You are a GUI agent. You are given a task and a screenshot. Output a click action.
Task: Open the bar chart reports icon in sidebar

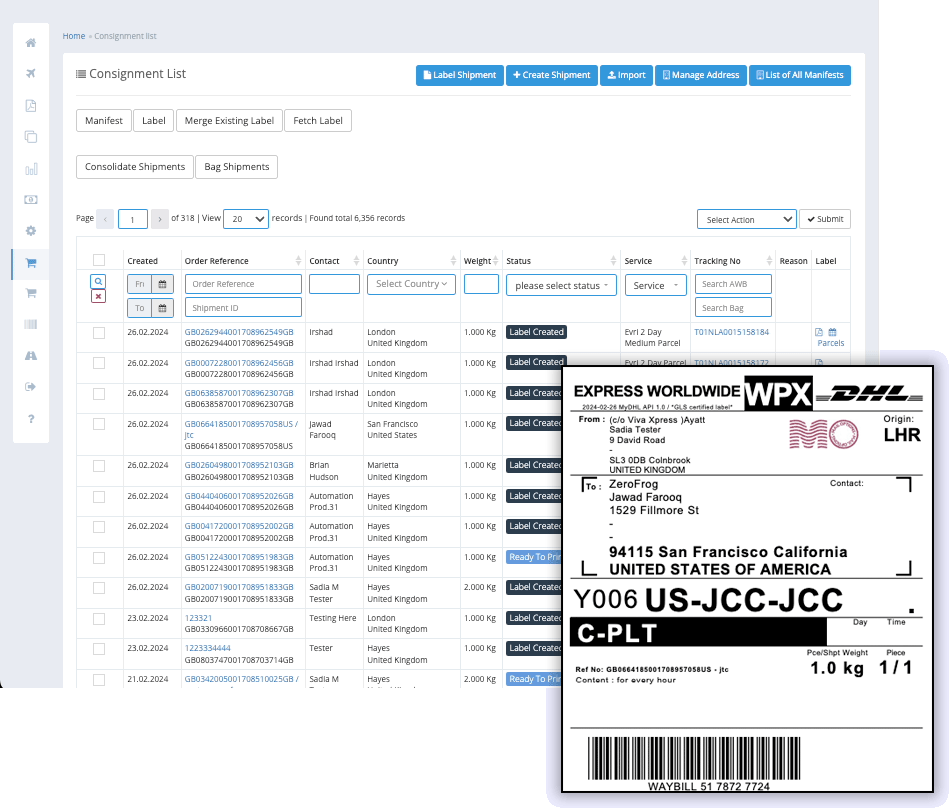31,169
